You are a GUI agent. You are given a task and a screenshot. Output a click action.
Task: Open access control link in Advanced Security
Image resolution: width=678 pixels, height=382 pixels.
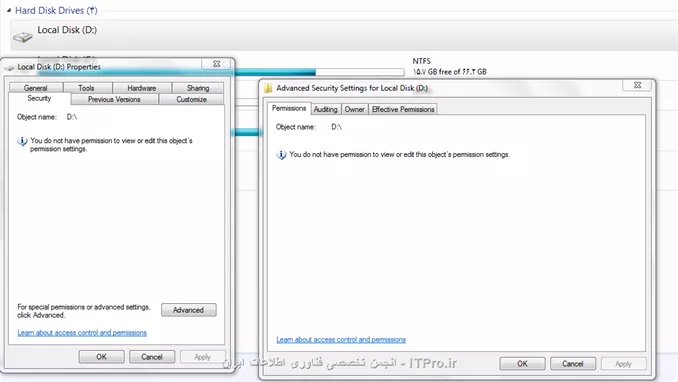point(341,340)
